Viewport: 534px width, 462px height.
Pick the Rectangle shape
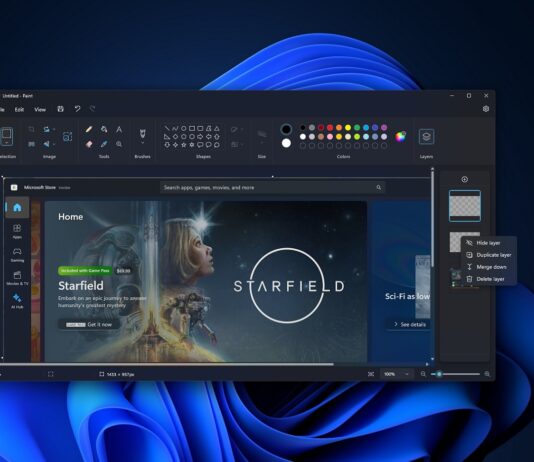click(x=192, y=128)
